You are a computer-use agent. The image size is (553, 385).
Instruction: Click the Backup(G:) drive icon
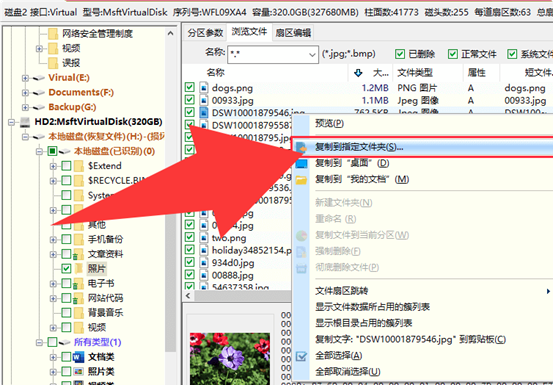pyautogui.click(x=39, y=107)
